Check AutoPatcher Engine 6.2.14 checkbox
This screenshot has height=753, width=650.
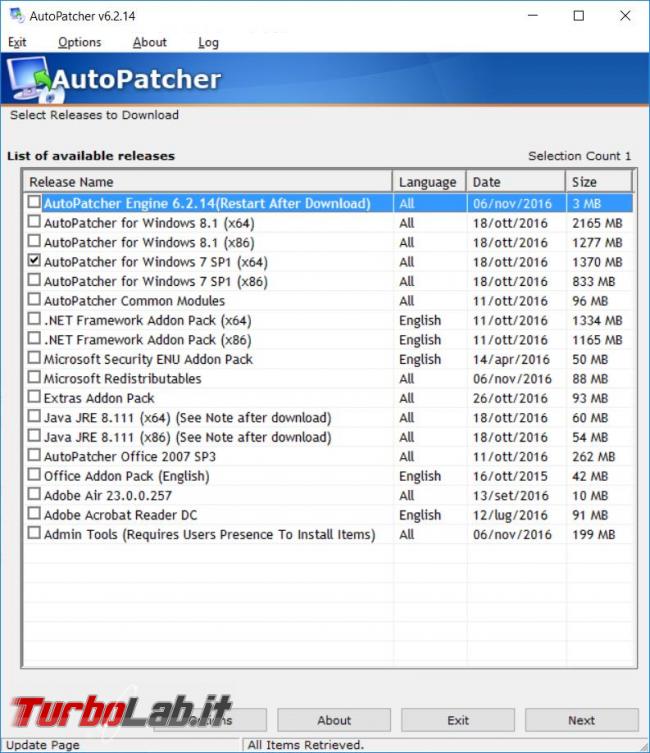pos(34,202)
